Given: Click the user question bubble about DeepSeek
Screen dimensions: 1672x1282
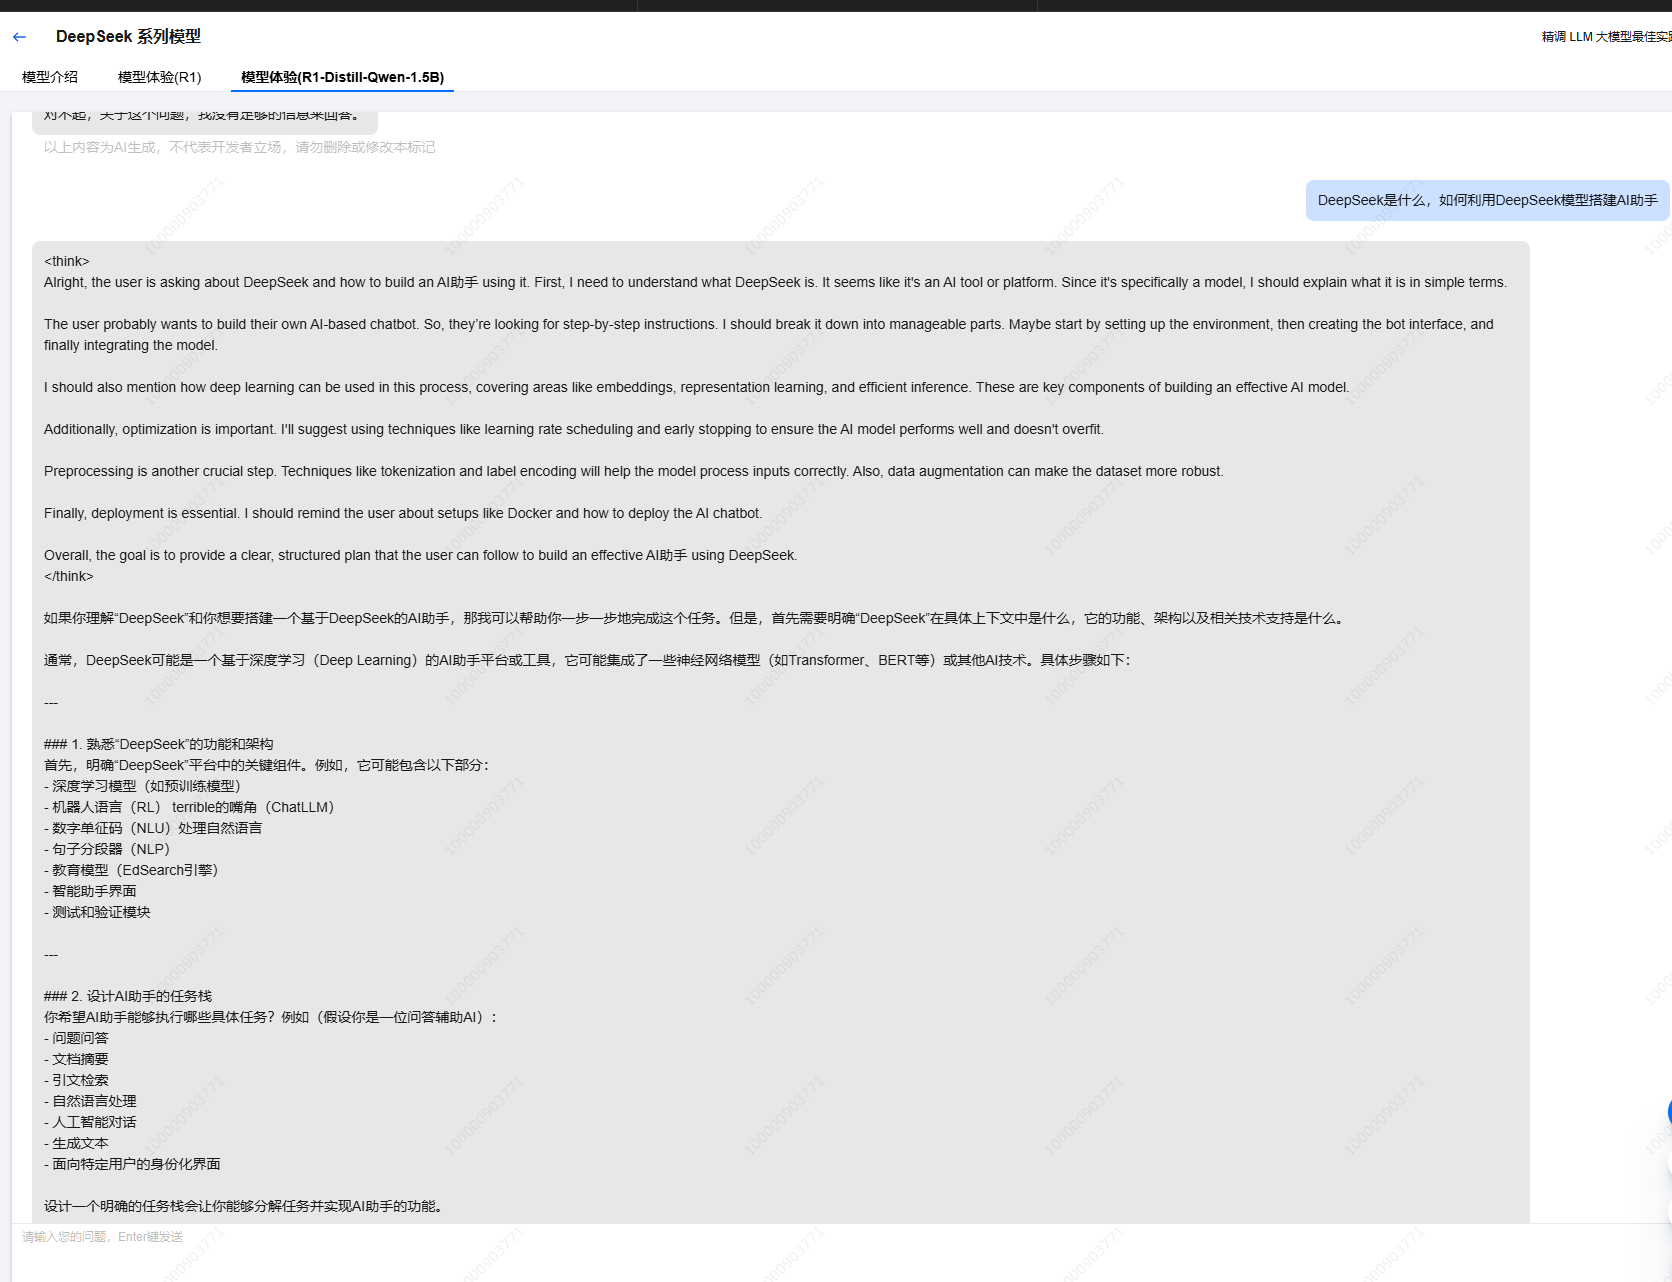Looking at the screenshot, I should (x=1487, y=200).
